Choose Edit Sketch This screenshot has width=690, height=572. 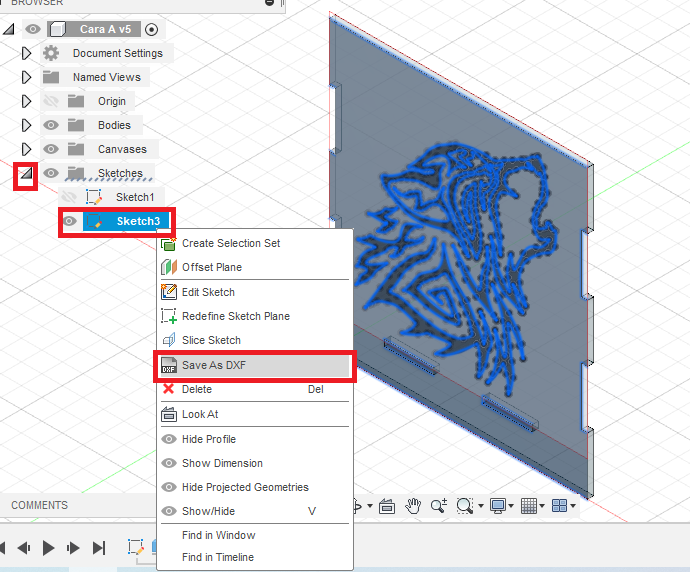pyautogui.click(x=255, y=292)
